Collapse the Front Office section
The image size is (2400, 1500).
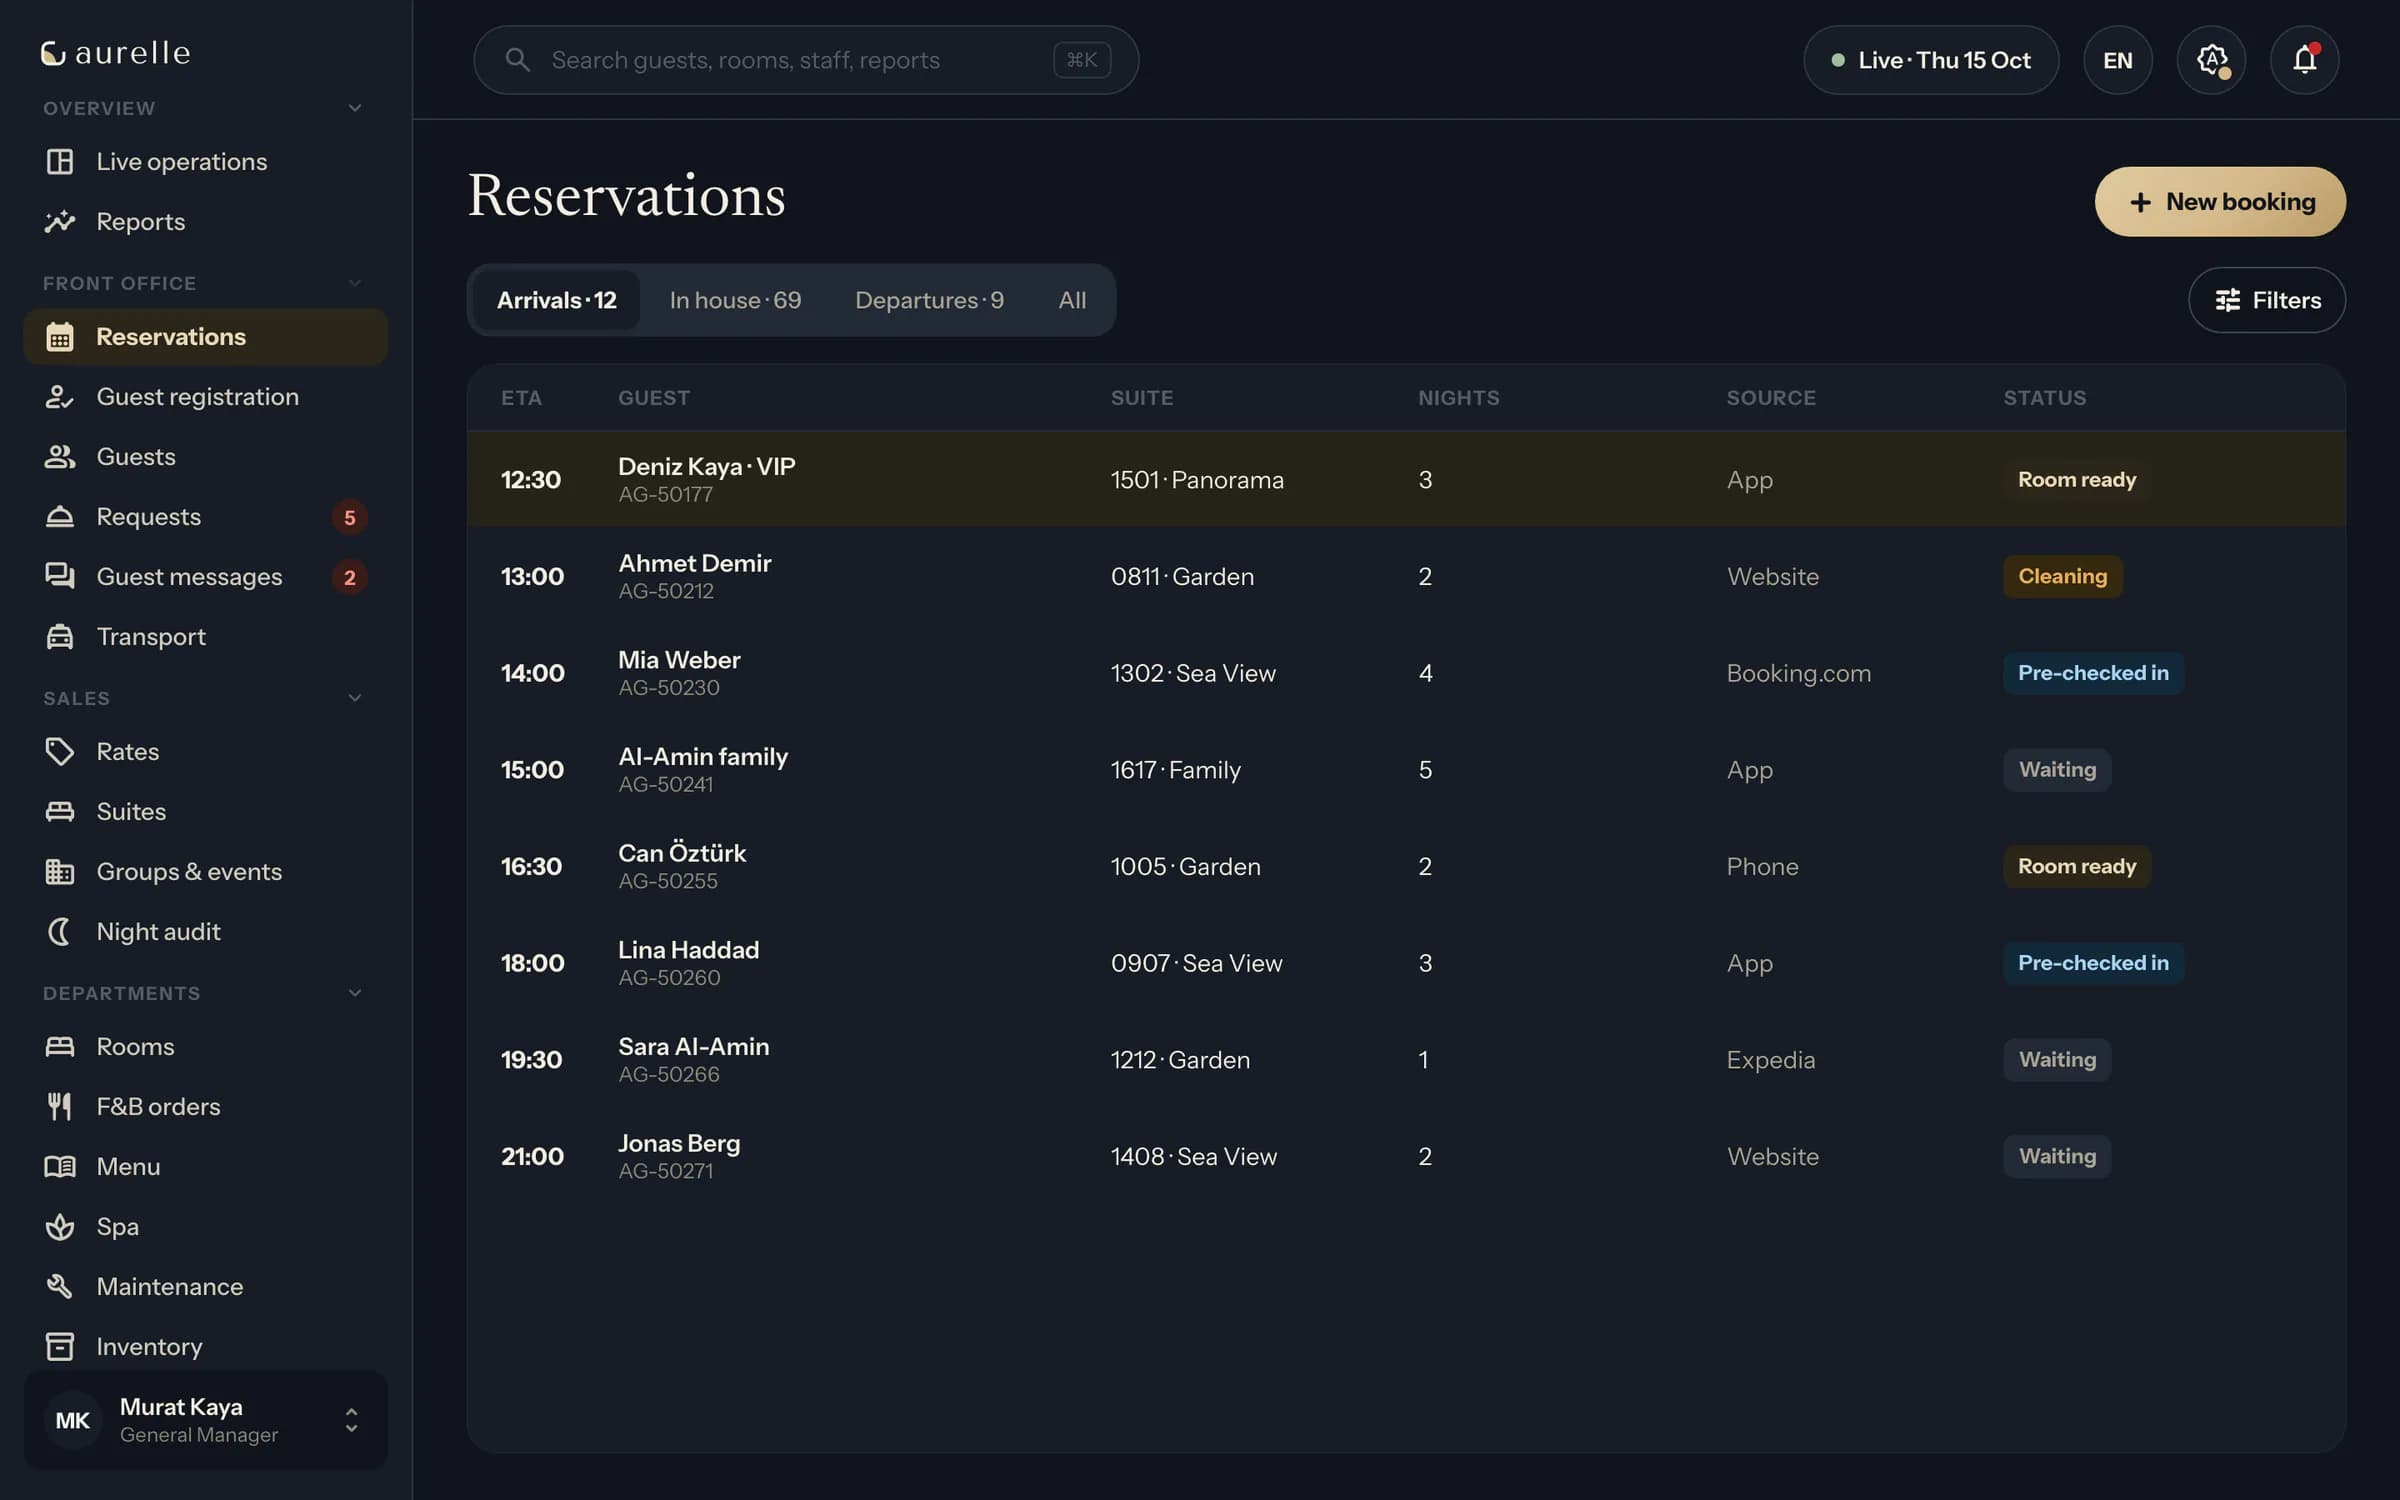coord(355,283)
